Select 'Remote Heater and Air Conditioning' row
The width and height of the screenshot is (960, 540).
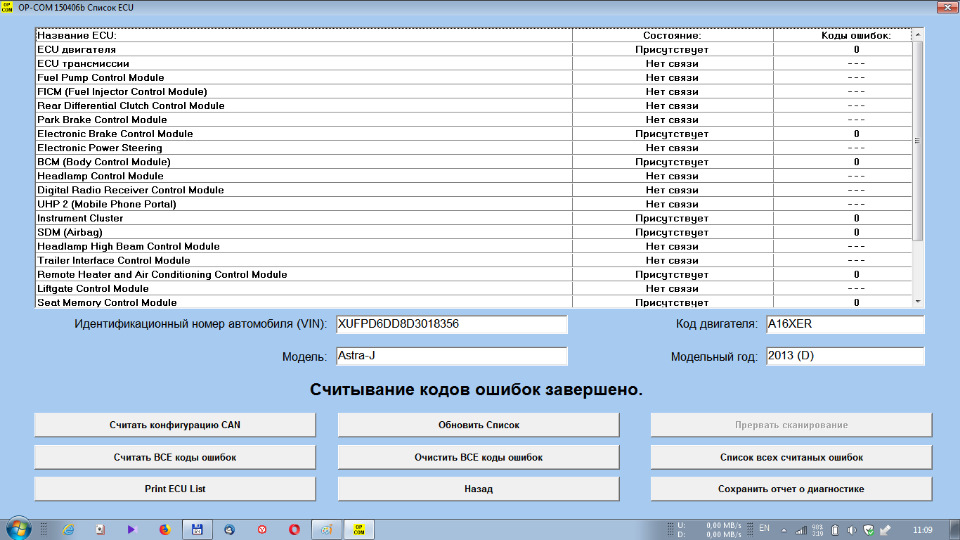tap(474, 275)
